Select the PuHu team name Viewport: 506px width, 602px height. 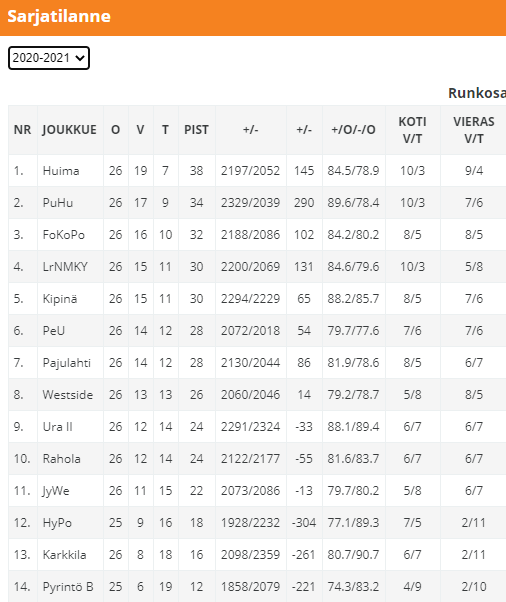click(x=58, y=203)
